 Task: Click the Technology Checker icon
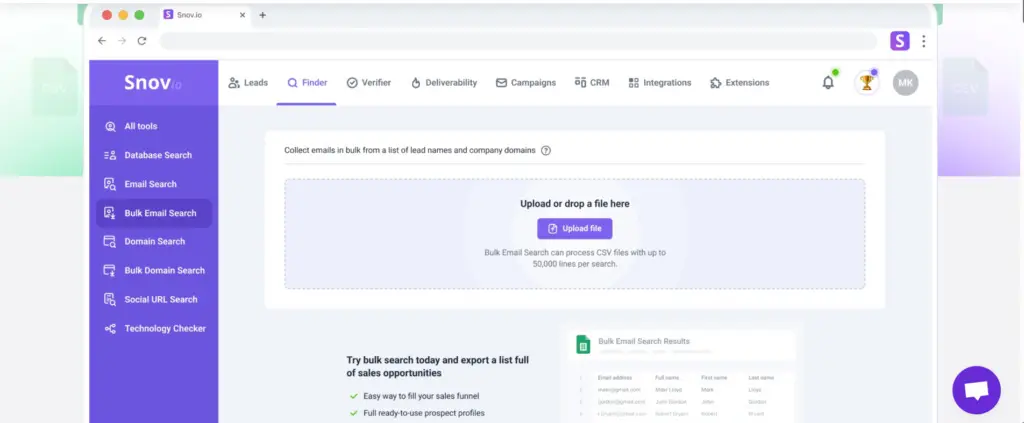tap(110, 329)
